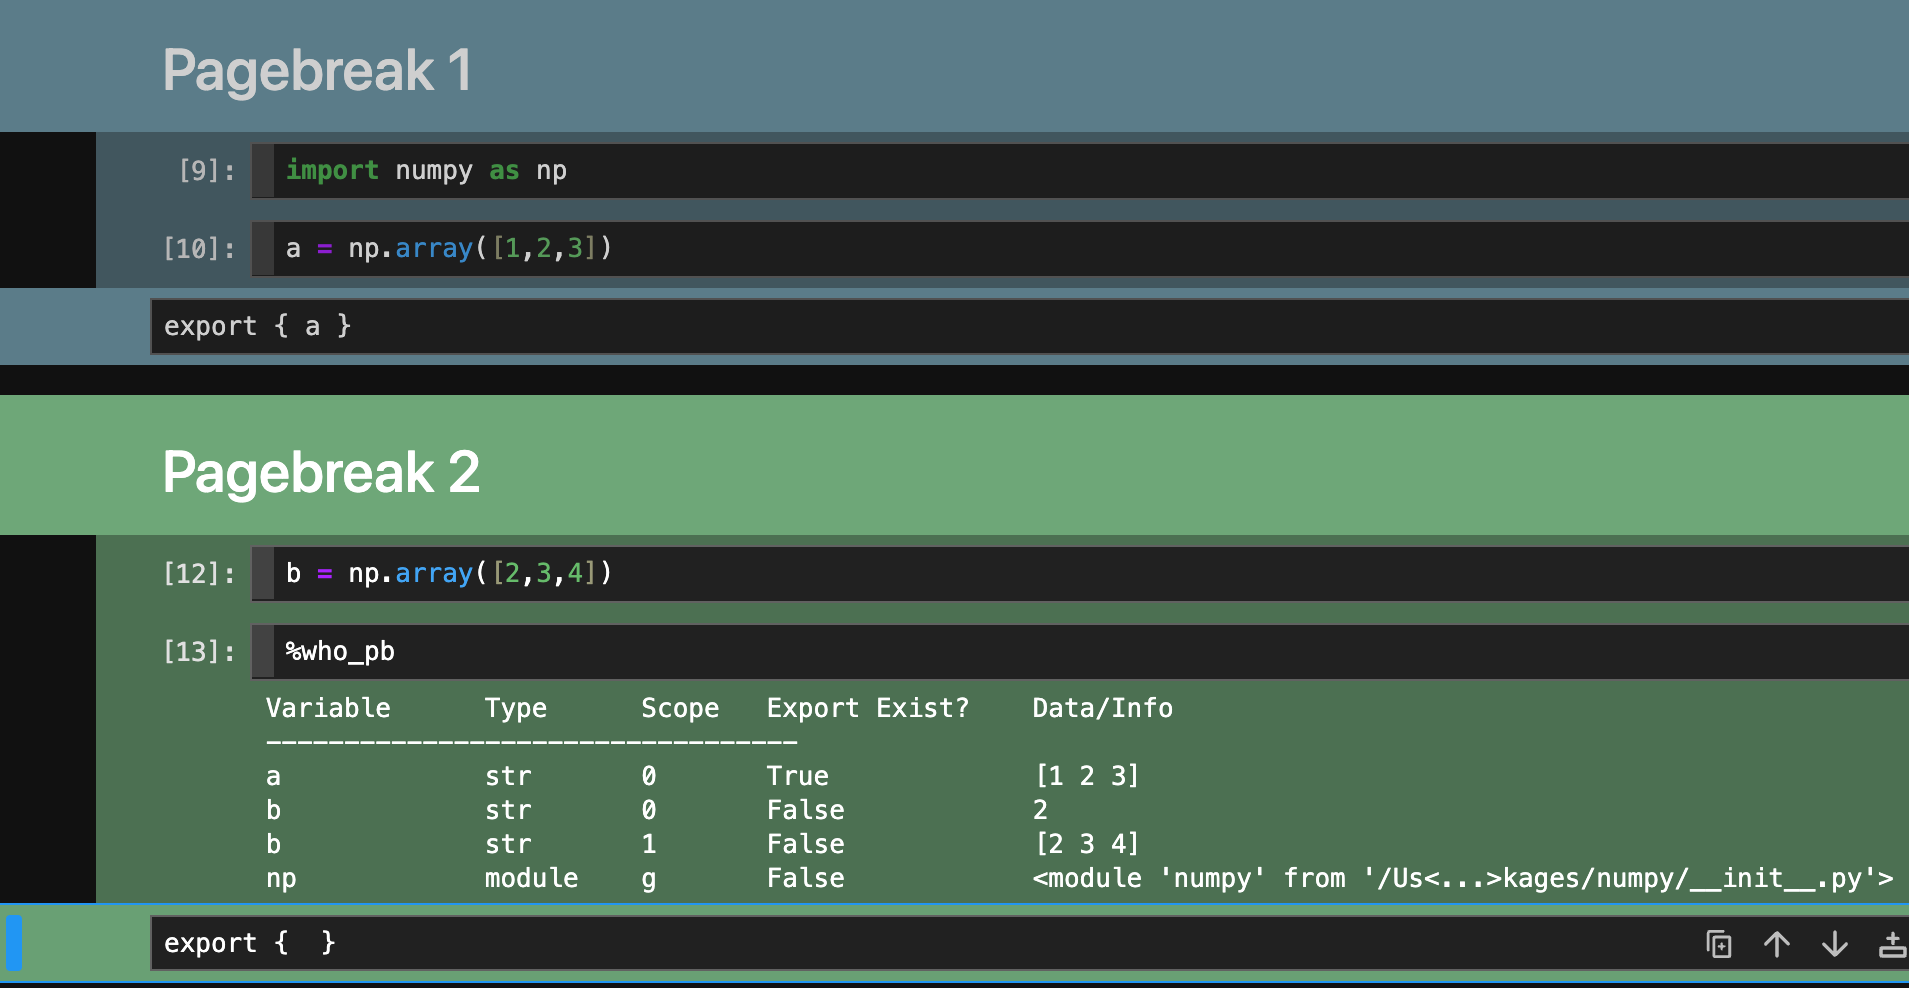Focus the 'export { a }' cell
1909x988 pixels.
pos(1030,327)
